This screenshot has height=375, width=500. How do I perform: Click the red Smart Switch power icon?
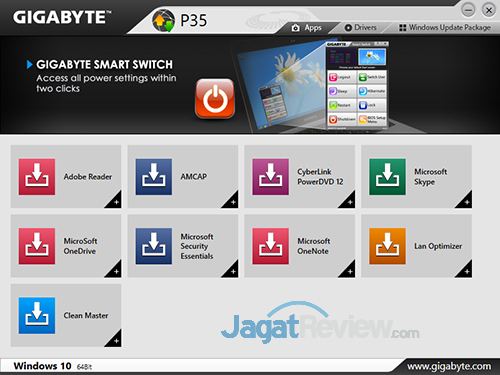point(215,99)
